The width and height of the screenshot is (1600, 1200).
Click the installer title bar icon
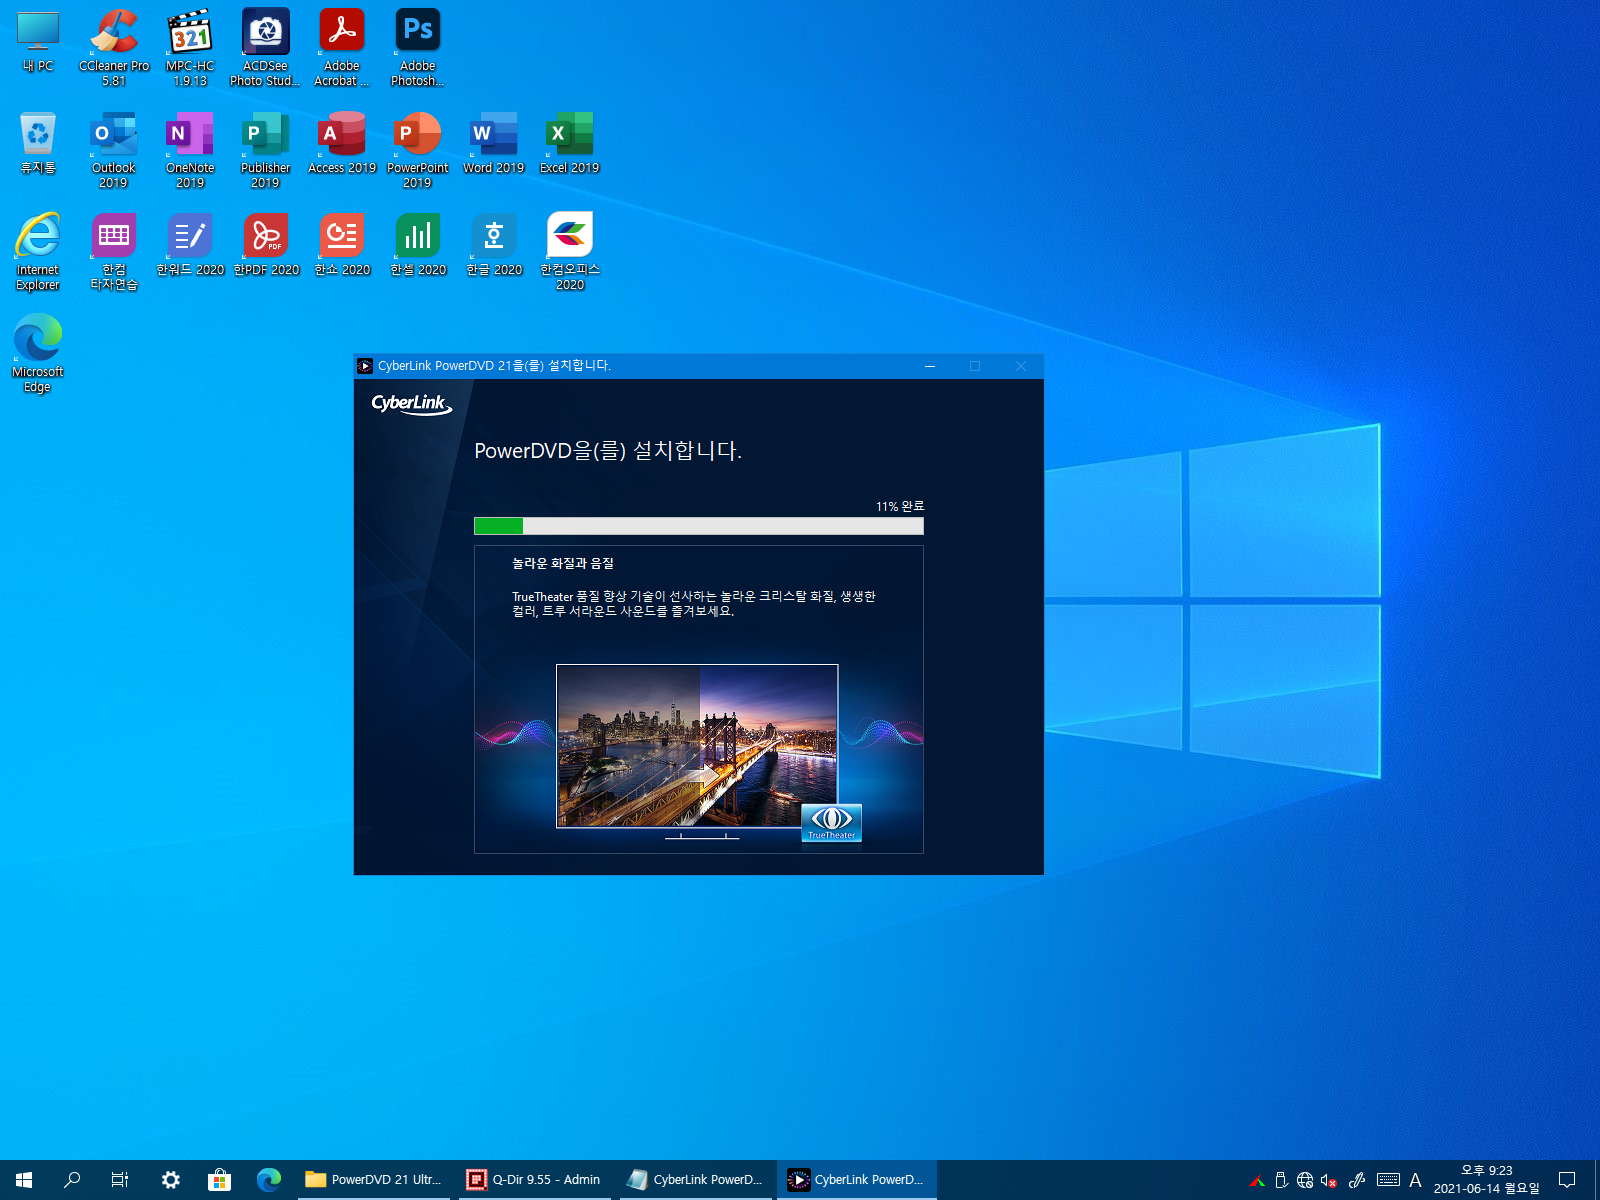pyautogui.click(x=365, y=366)
